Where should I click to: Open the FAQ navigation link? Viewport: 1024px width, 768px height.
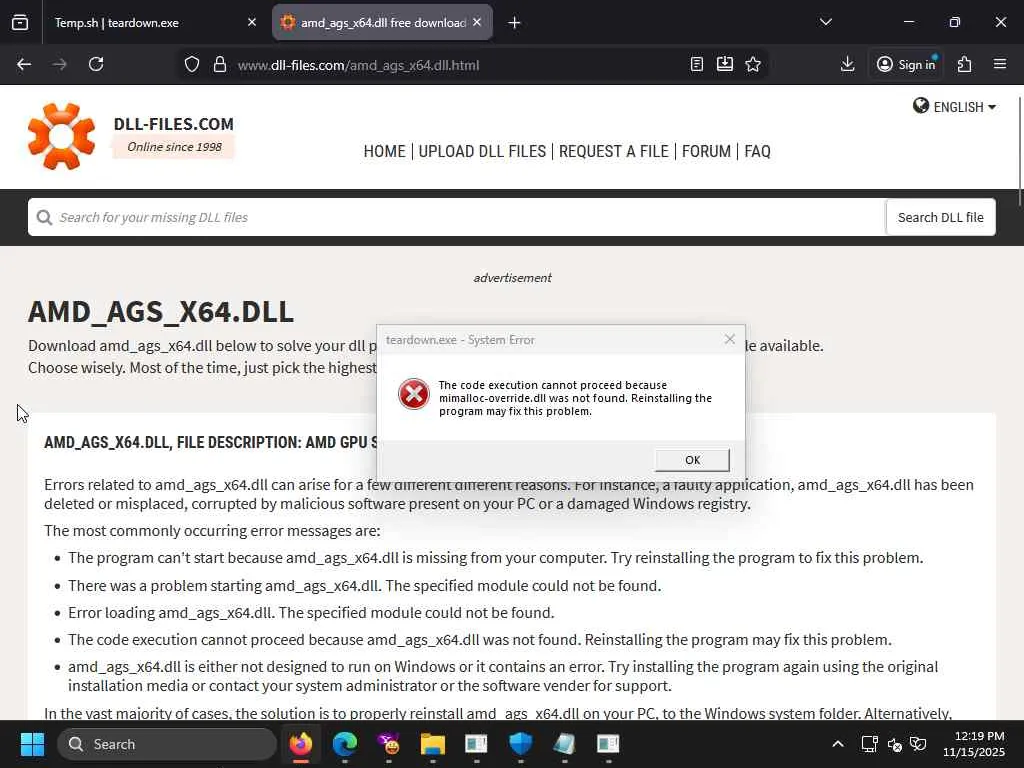click(758, 152)
